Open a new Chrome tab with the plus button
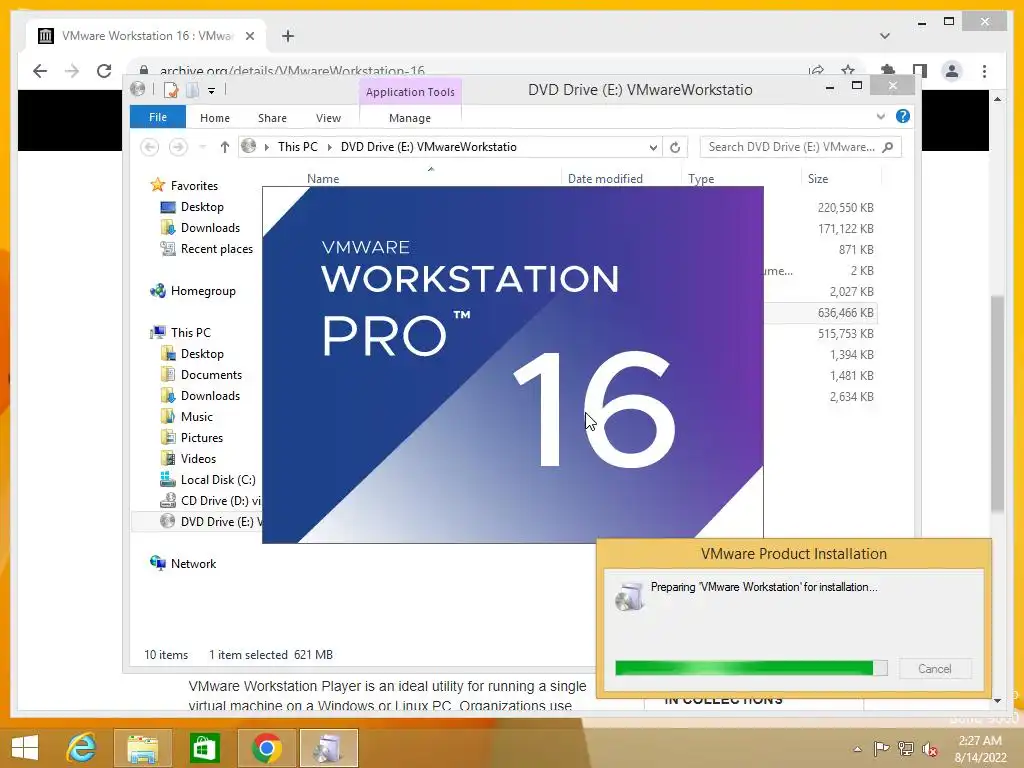The image size is (1024, 768). pyautogui.click(x=288, y=36)
